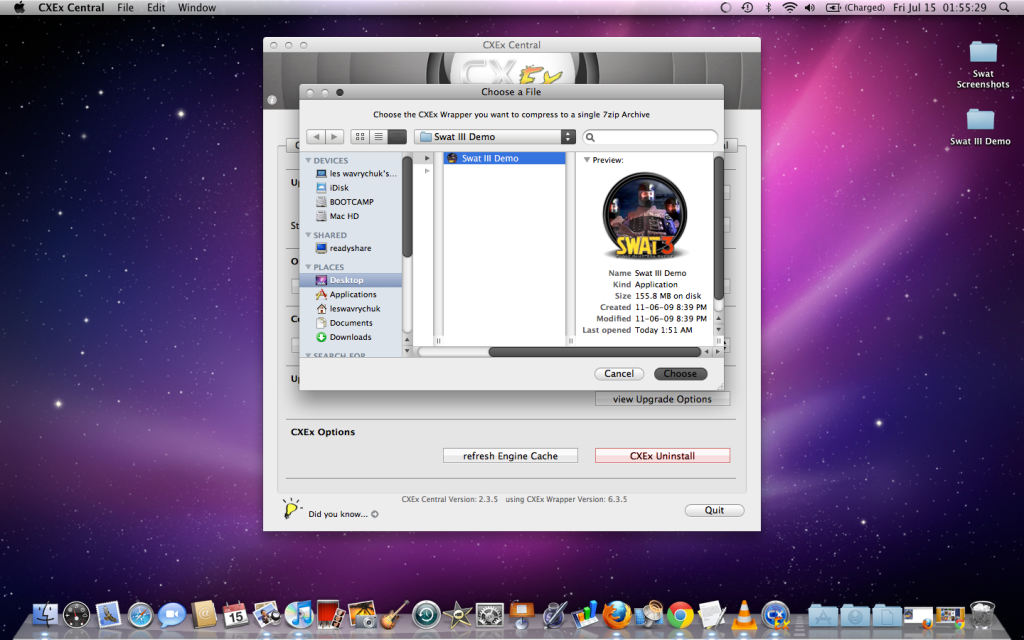
Task: Open the File menu
Action: tap(125, 8)
